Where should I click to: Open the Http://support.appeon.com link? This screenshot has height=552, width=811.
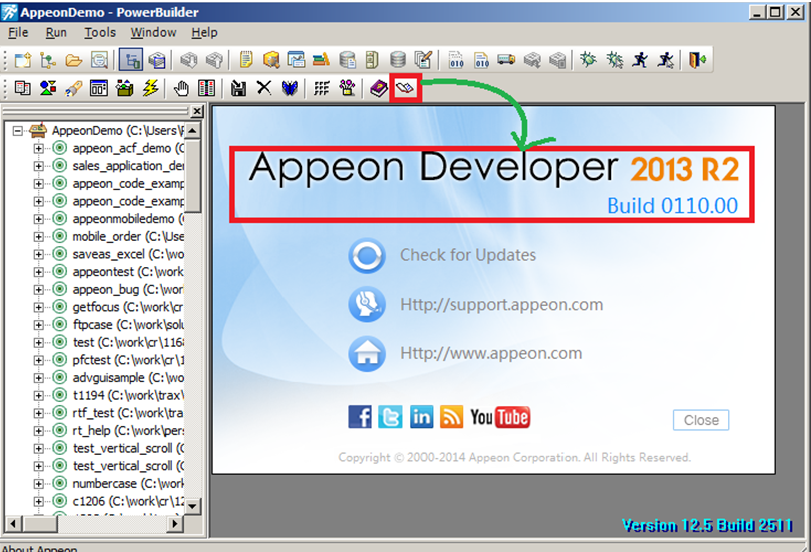coord(501,305)
